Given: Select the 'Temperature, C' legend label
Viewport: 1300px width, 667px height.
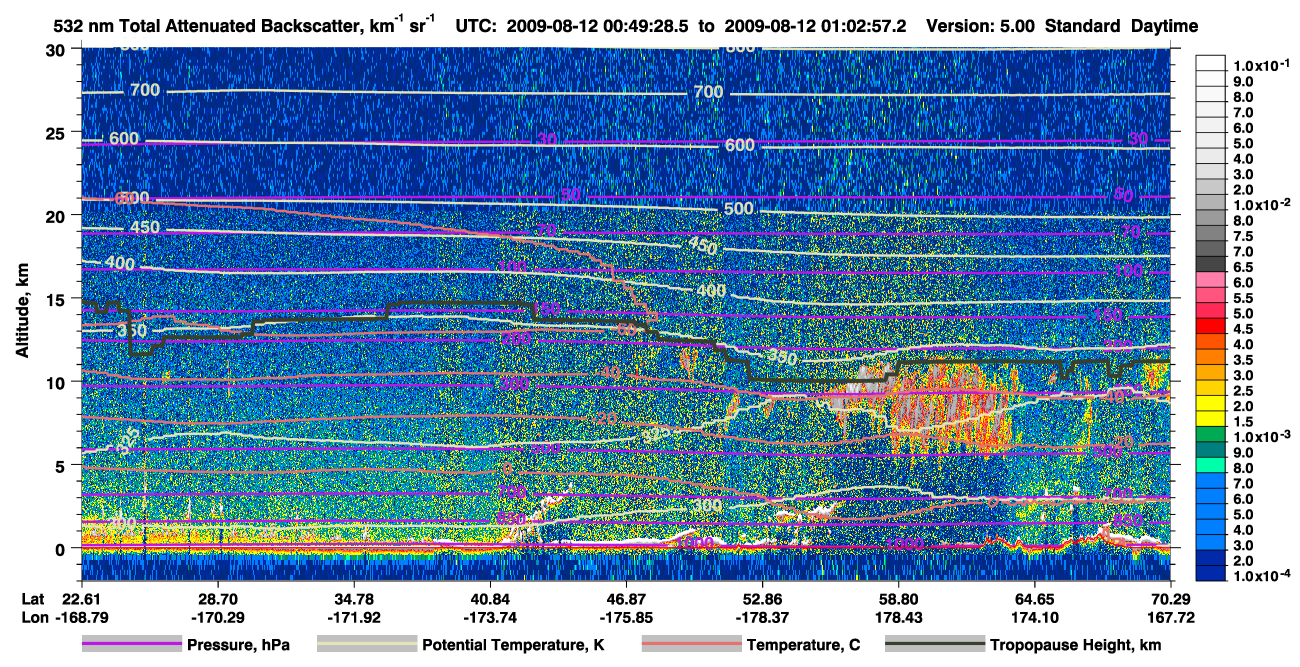Looking at the screenshot, I should tap(803, 645).
